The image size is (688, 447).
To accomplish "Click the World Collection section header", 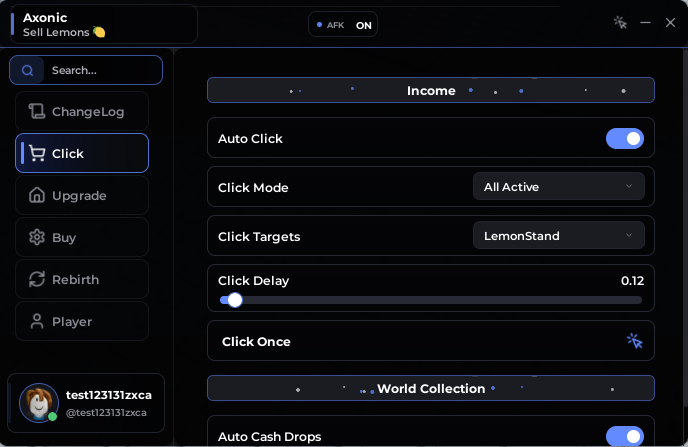I will [x=431, y=388].
